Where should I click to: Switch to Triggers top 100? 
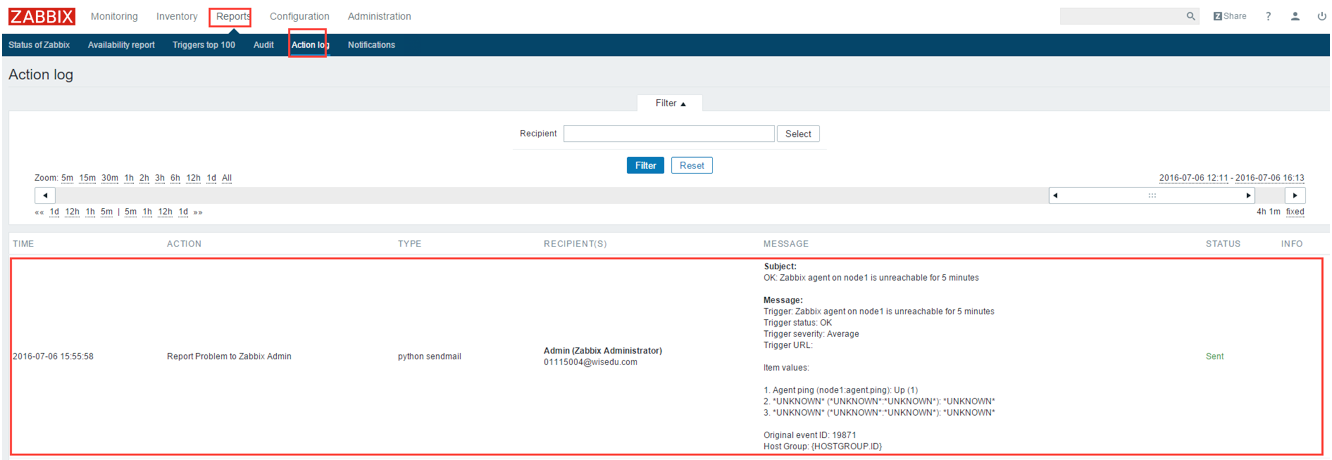tap(204, 45)
